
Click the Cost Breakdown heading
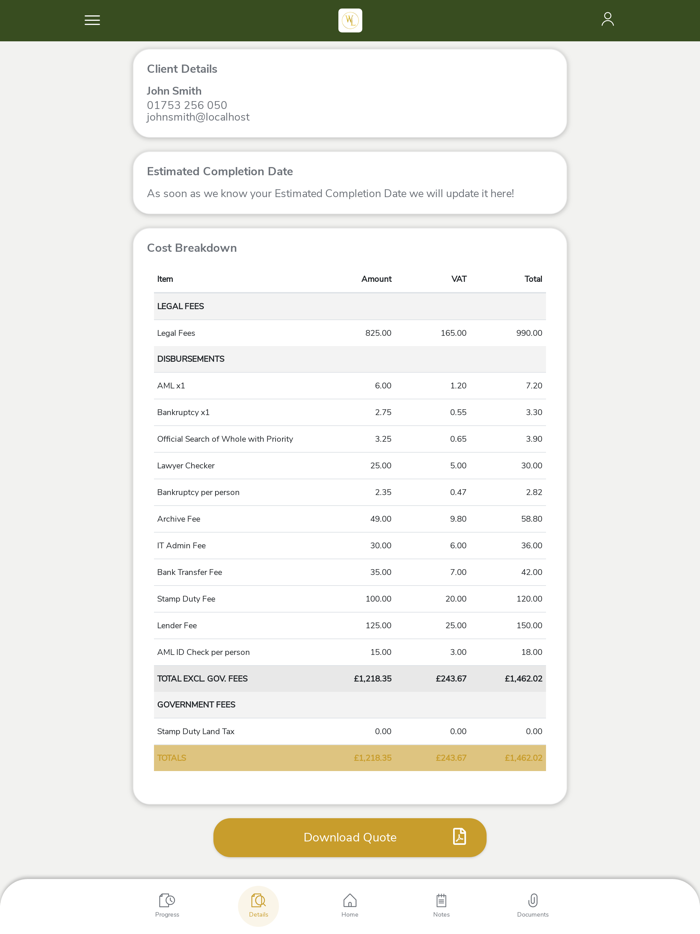(192, 248)
